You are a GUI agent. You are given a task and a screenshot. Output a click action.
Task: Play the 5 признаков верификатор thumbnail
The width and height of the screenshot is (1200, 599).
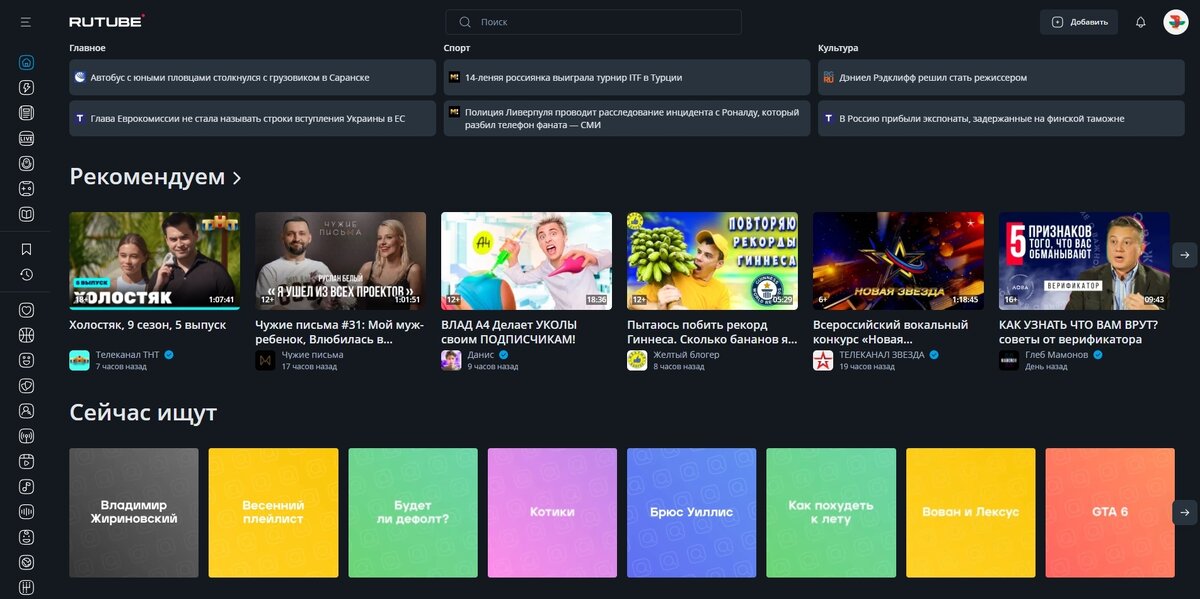[x=1084, y=260]
